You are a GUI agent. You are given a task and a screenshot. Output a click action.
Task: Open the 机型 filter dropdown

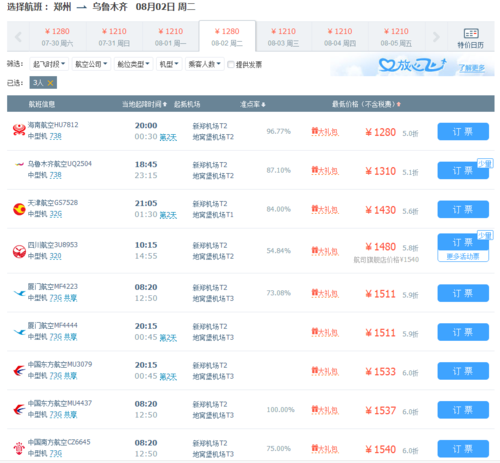(169, 64)
